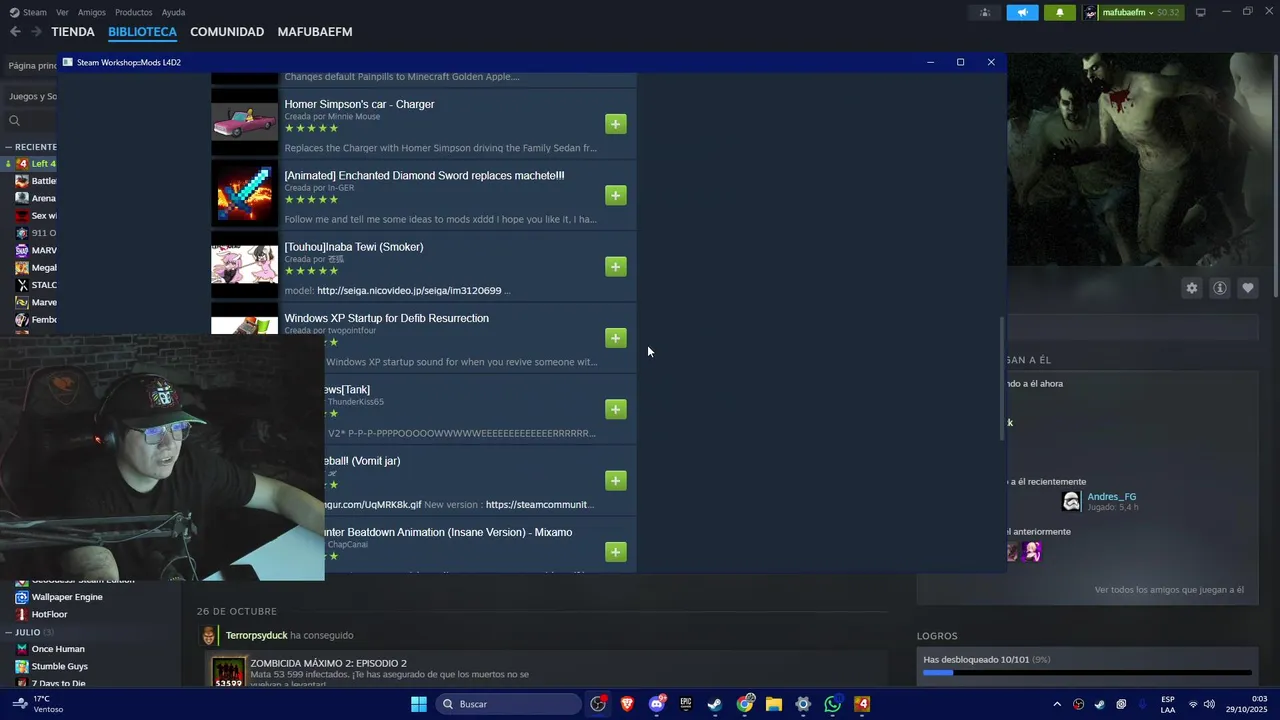
Task: Go to COMUNIDAD tab
Action: tap(227, 32)
